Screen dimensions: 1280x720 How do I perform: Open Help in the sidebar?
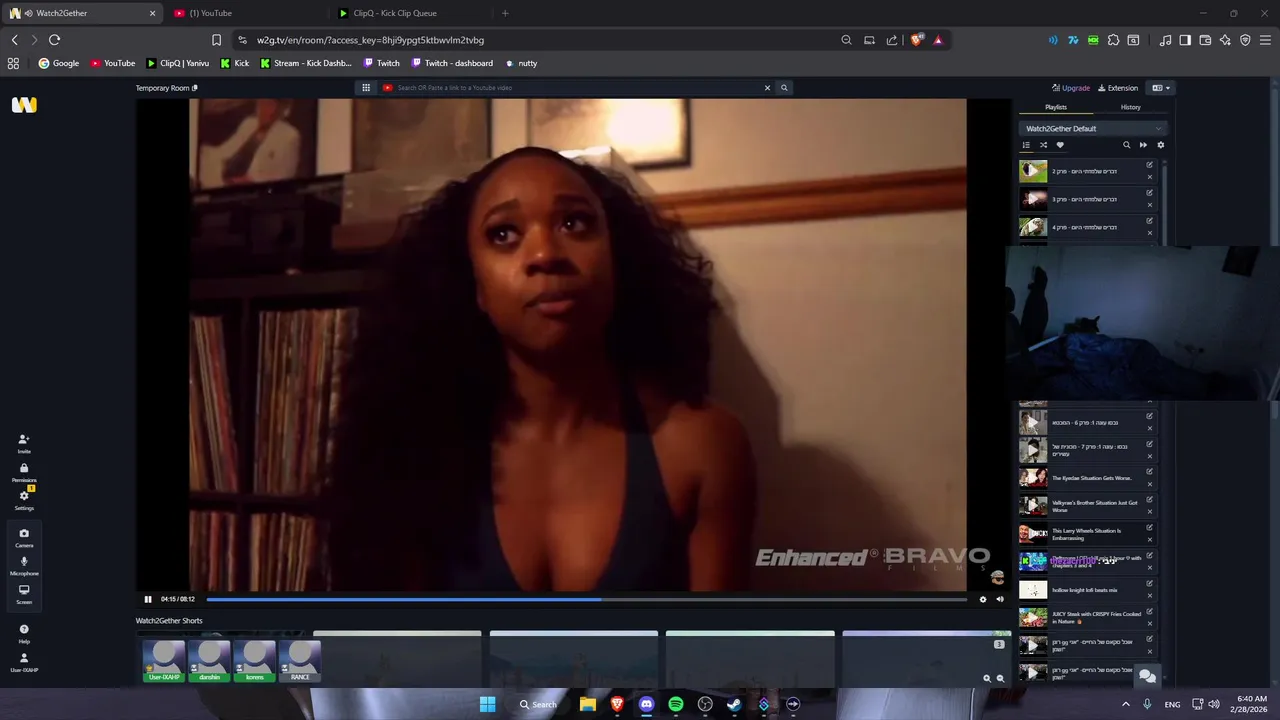pos(24,633)
